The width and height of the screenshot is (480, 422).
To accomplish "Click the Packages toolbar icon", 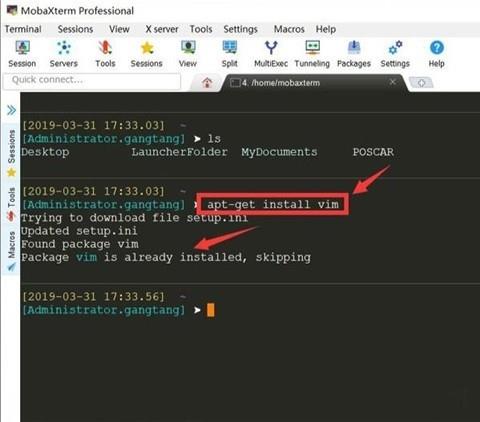I will (354, 54).
